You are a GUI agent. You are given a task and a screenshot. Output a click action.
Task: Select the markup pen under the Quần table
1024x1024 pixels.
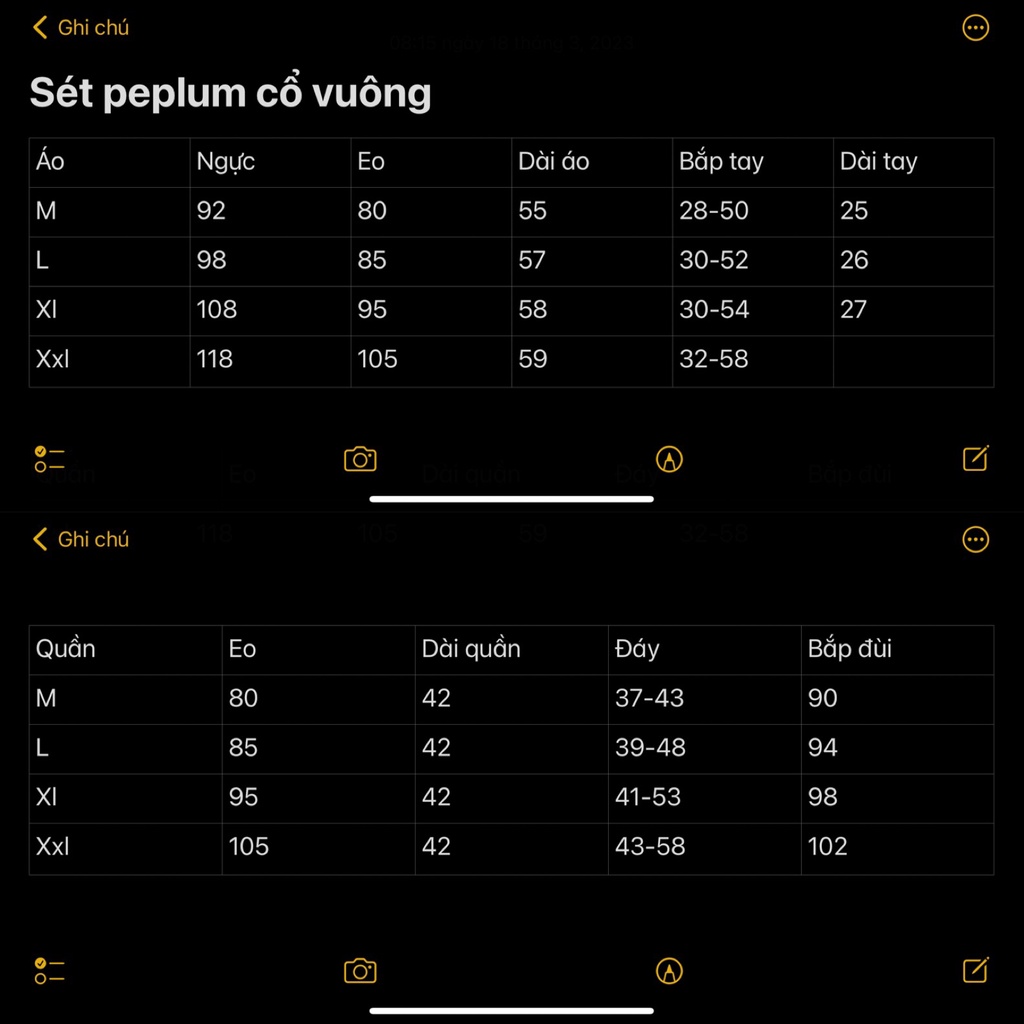(x=669, y=970)
